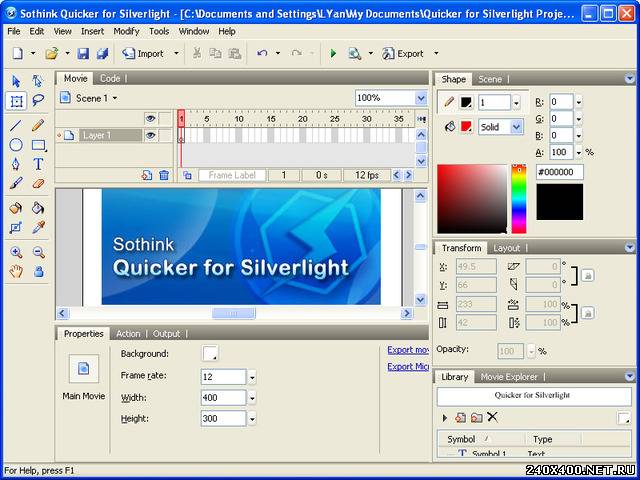Click the red fill color swatch
The width and height of the screenshot is (640, 480).
click(x=466, y=127)
